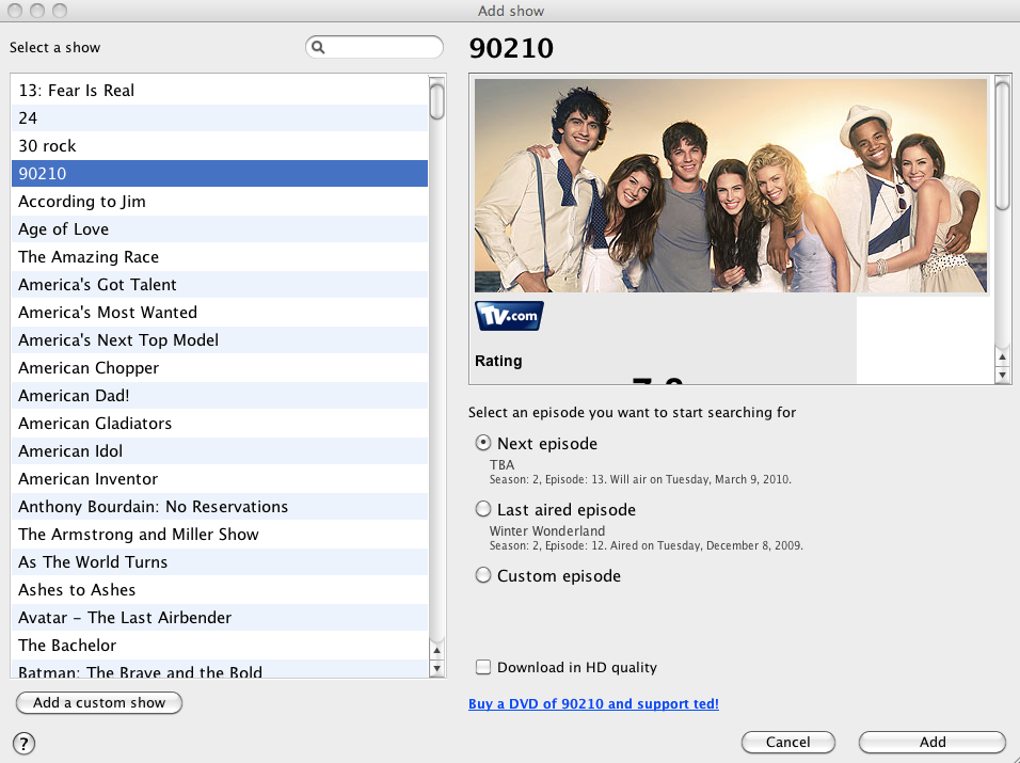This screenshot has height=763, width=1020.
Task: Select the show 24
Action: pyautogui.click(x=220, y=118)
